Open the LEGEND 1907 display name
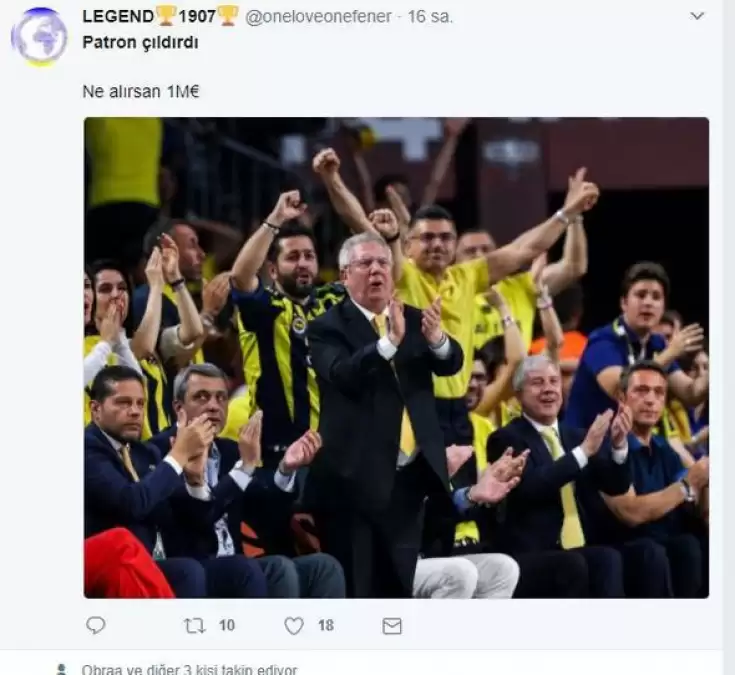 pyautogui.click(x=160, y=16)
